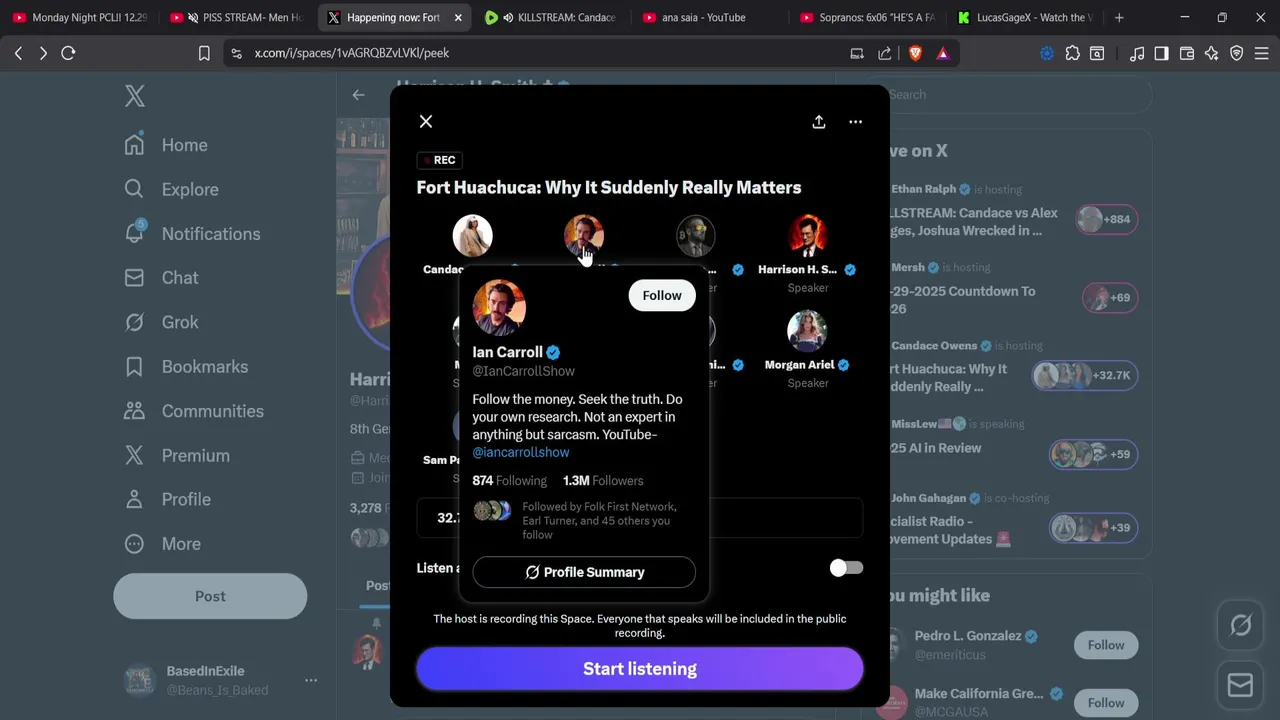The height and width of the screenshot is (720, 1280).
Task: Switch to Sopranos 6x06 browser tab
Action: (x=866, y=17)
